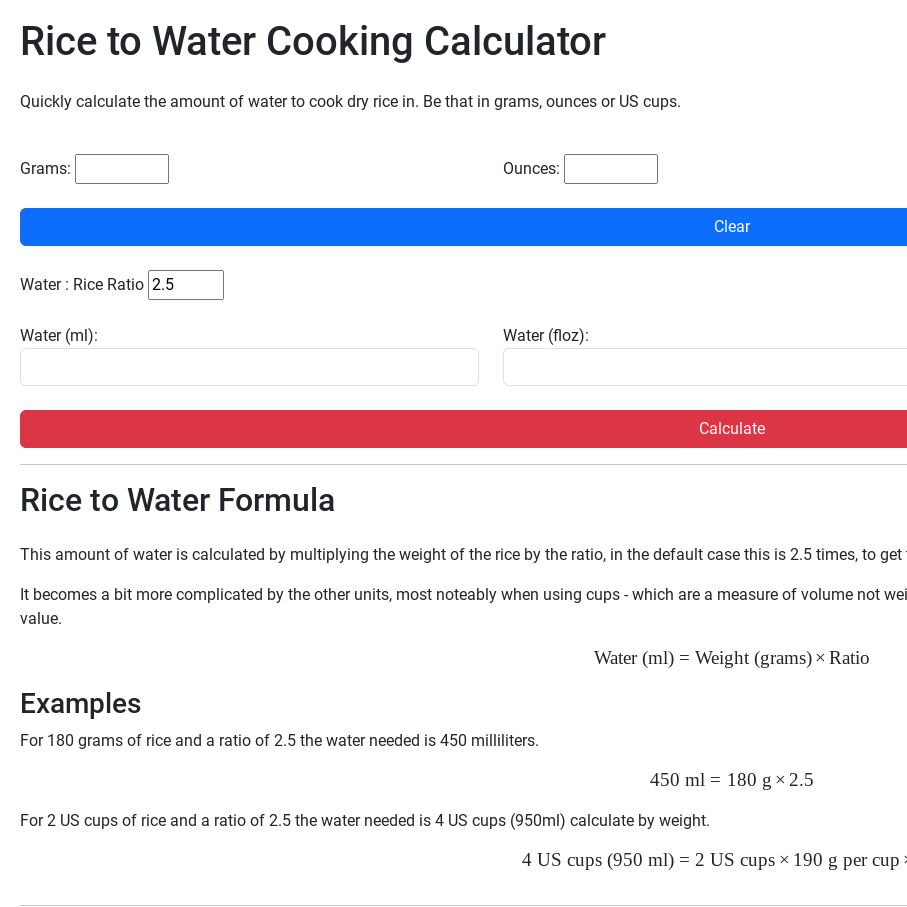Click the 'Water : Rice Ratio' label
This screenshot has width=907, height=907.
pos(82,285)
